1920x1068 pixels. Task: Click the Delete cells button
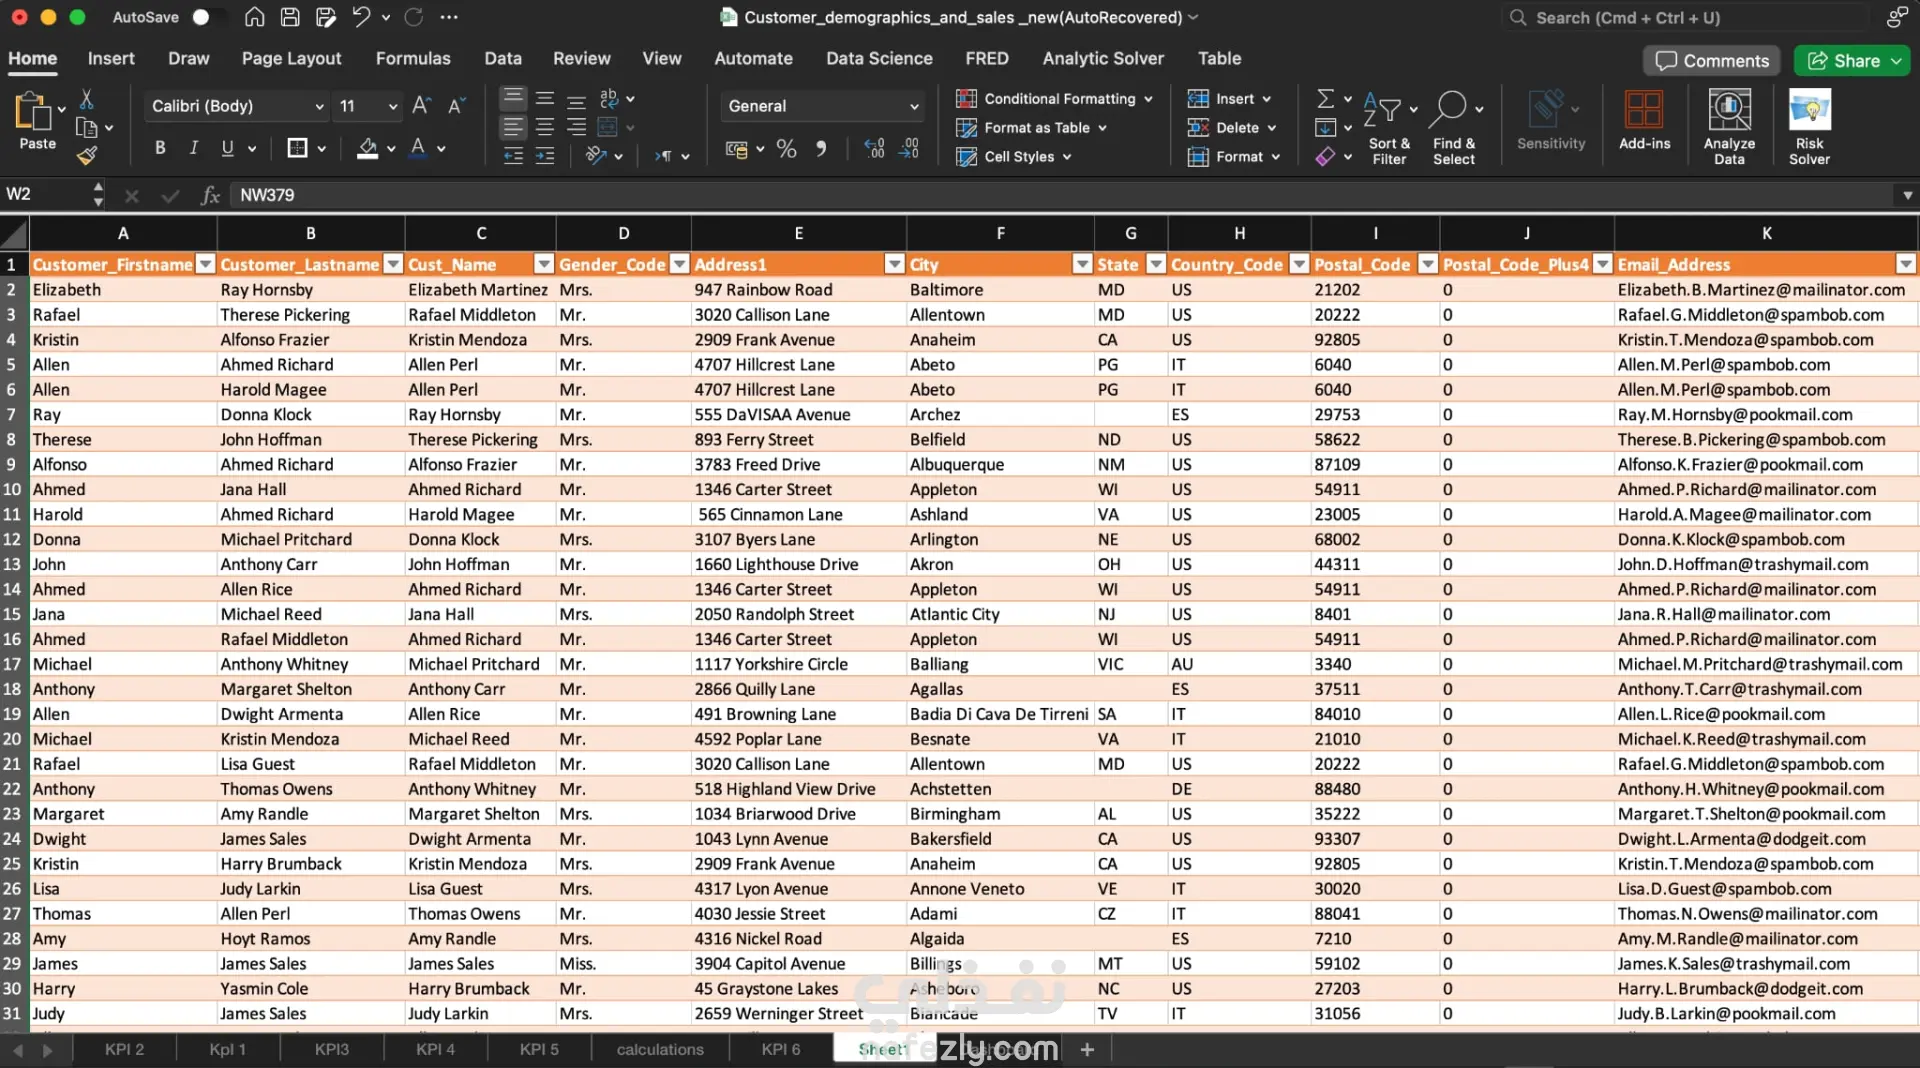[x=1232, y=127]
